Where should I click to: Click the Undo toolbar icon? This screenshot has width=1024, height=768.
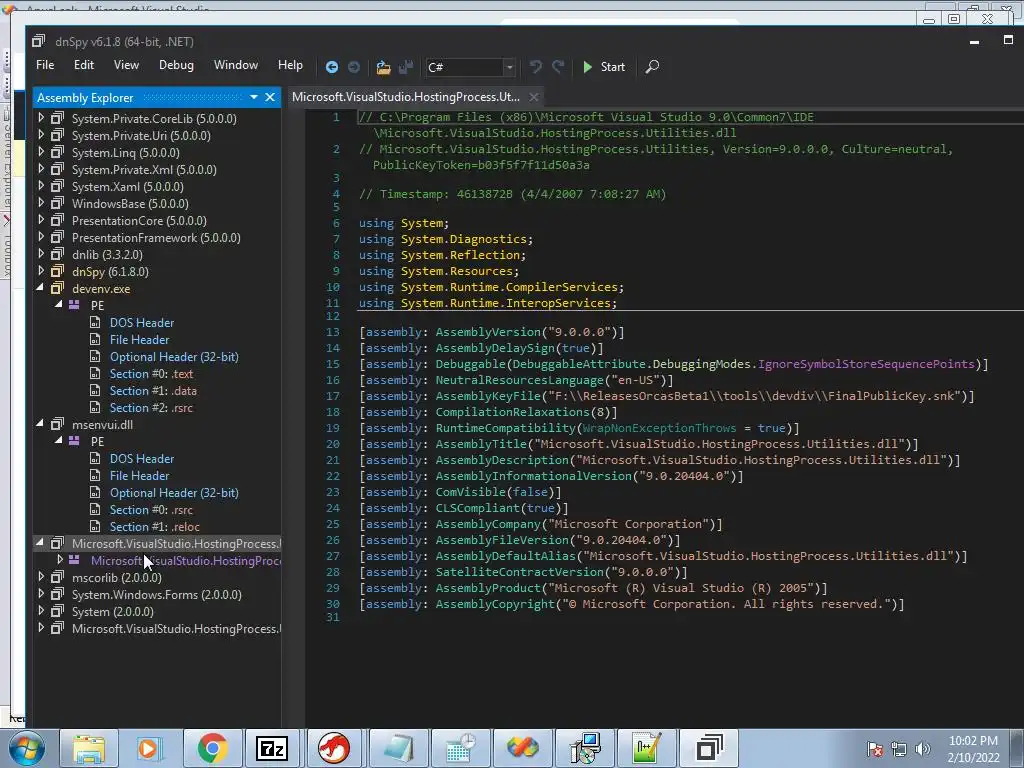[x=536, y=67]
